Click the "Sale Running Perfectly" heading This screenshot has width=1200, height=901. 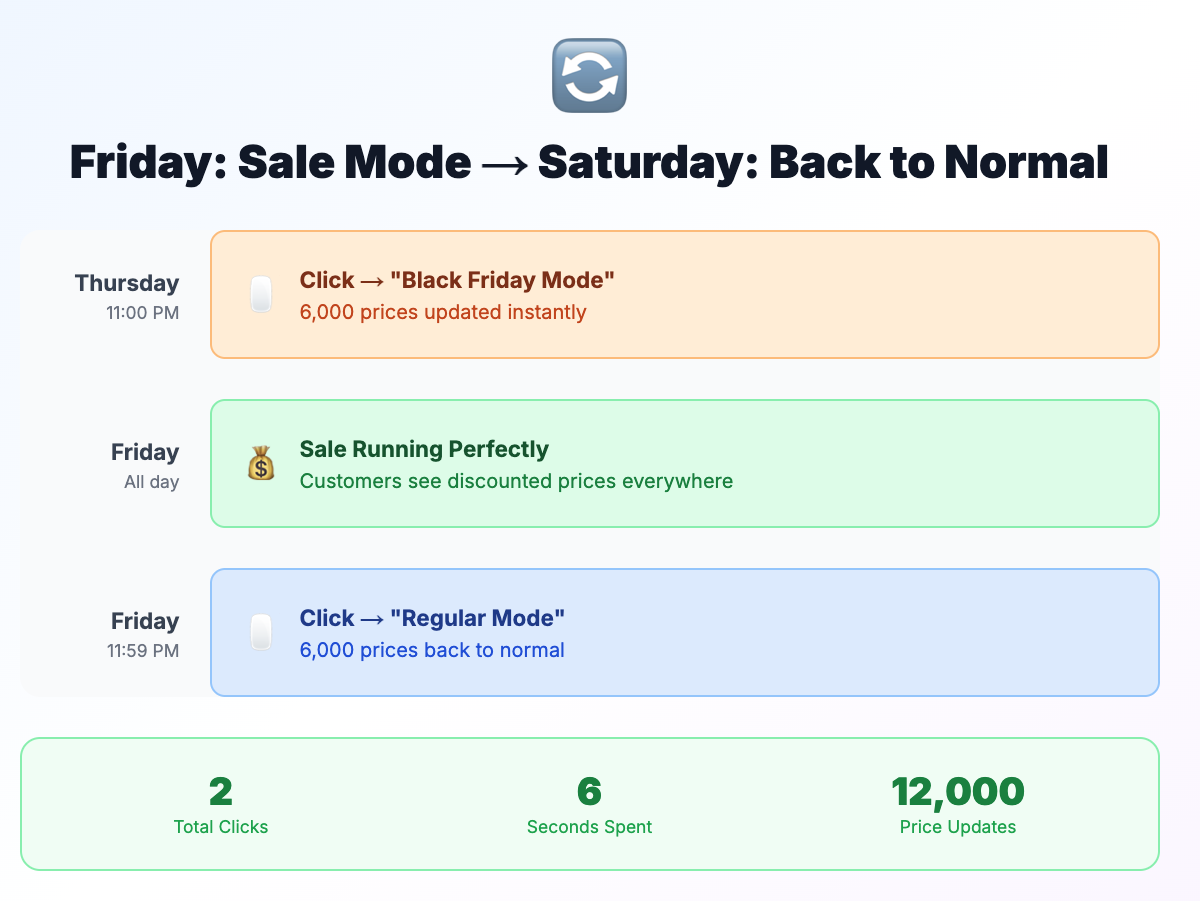tap(424, 449)
